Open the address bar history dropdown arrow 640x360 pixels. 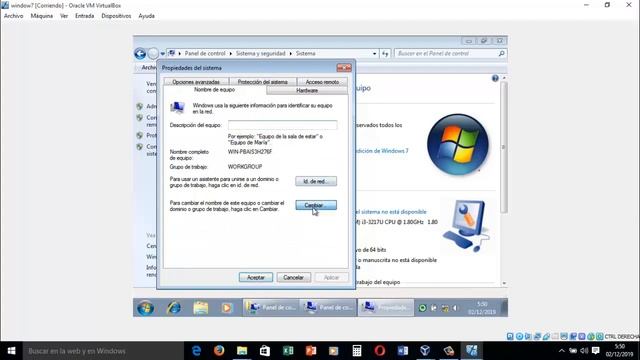[374, 53]
